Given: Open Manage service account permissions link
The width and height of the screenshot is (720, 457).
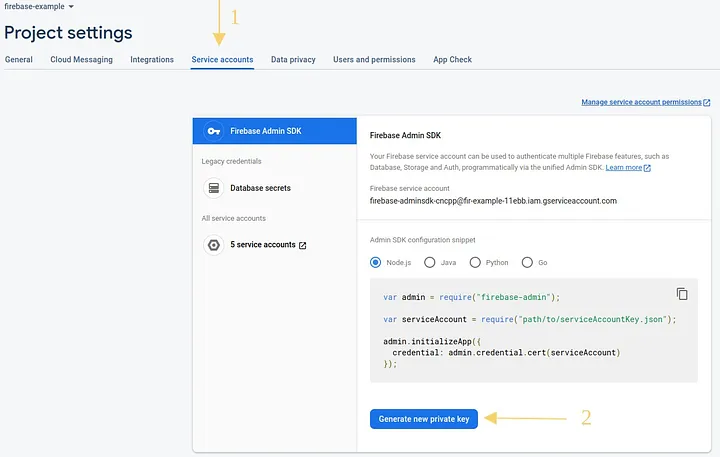Looking at the screenshot, I should click(641, 102).
